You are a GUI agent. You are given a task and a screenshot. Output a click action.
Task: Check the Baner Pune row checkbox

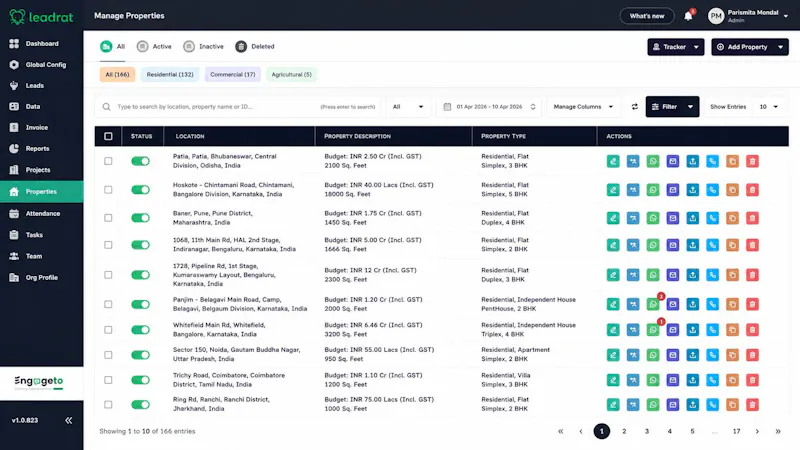pyautogui.click(x=108, y=218)
